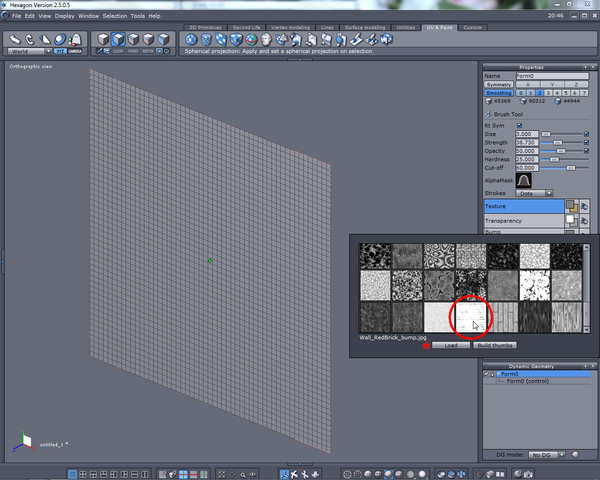600x480 pixels.
Task: Open the Strokes dropdown showing Dots
Action: [535, 193]
